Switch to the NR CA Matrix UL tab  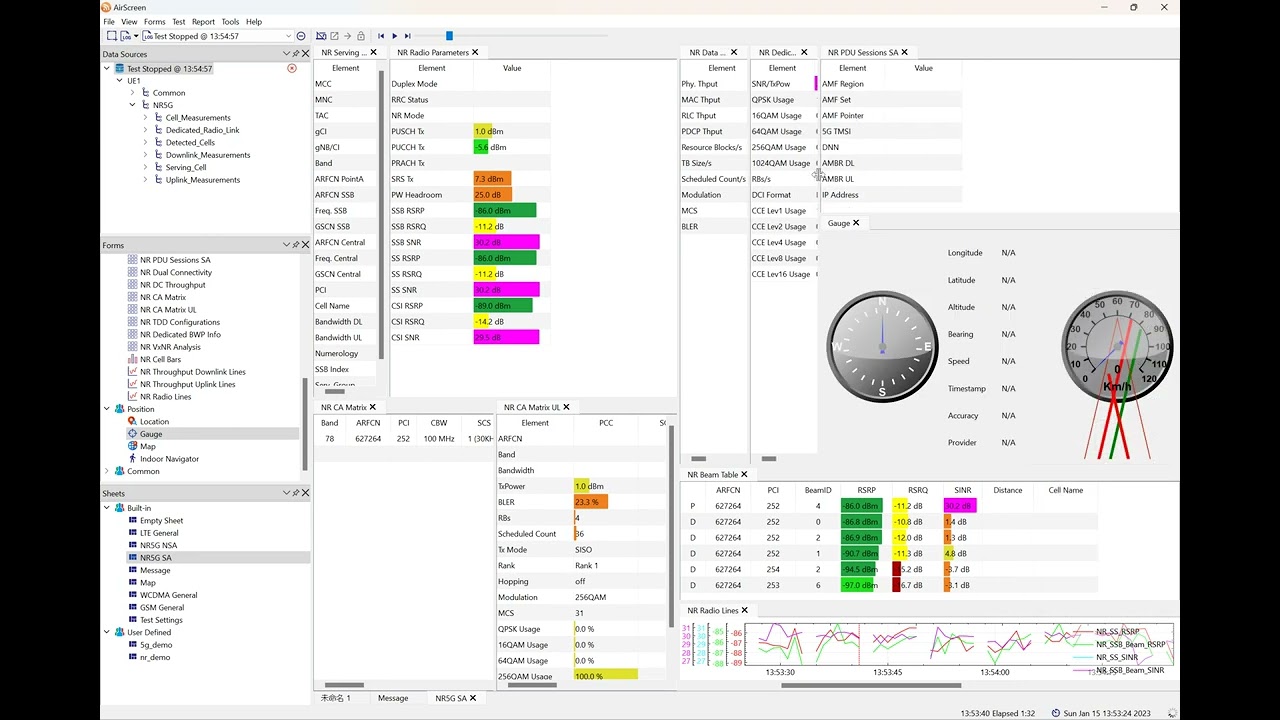coord(532,407)
